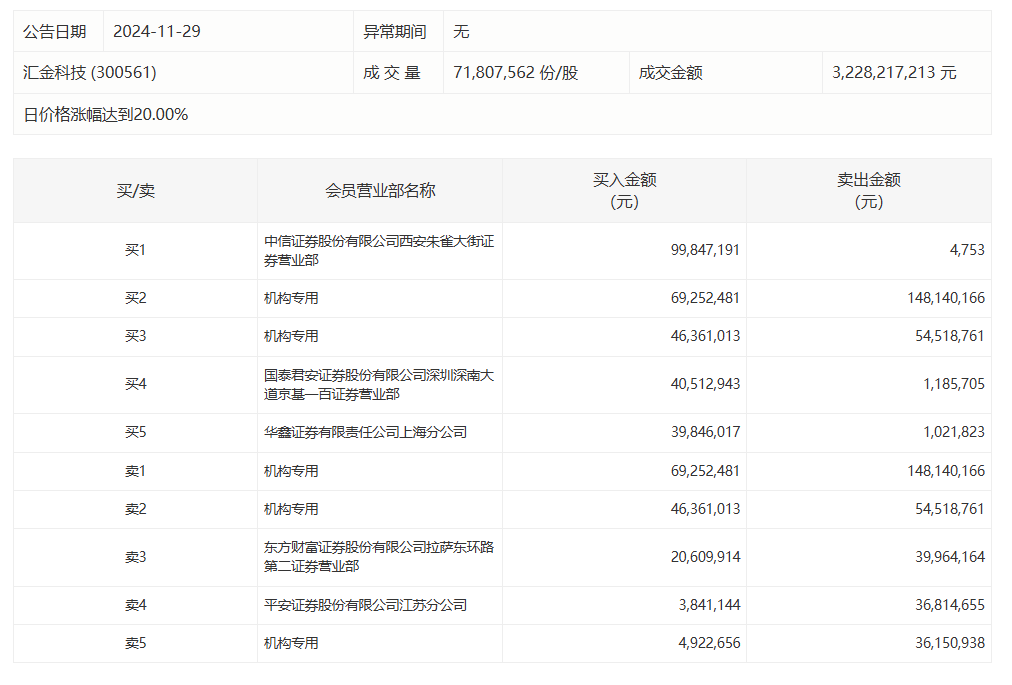Click the 成交量 value 71,807,562 份/股
Image resolution: width=1012 pixels, height=685 pixels.
click(515, 73)
